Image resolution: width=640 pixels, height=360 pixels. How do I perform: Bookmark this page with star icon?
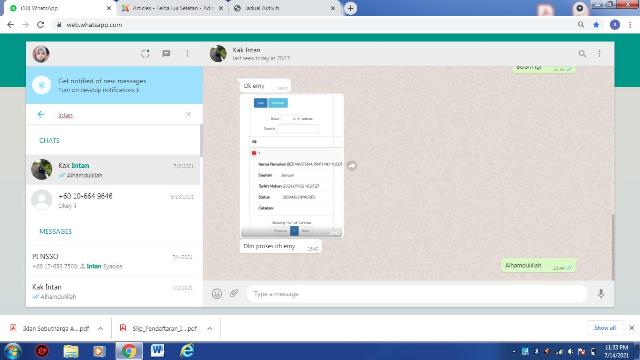click(596, 25)
